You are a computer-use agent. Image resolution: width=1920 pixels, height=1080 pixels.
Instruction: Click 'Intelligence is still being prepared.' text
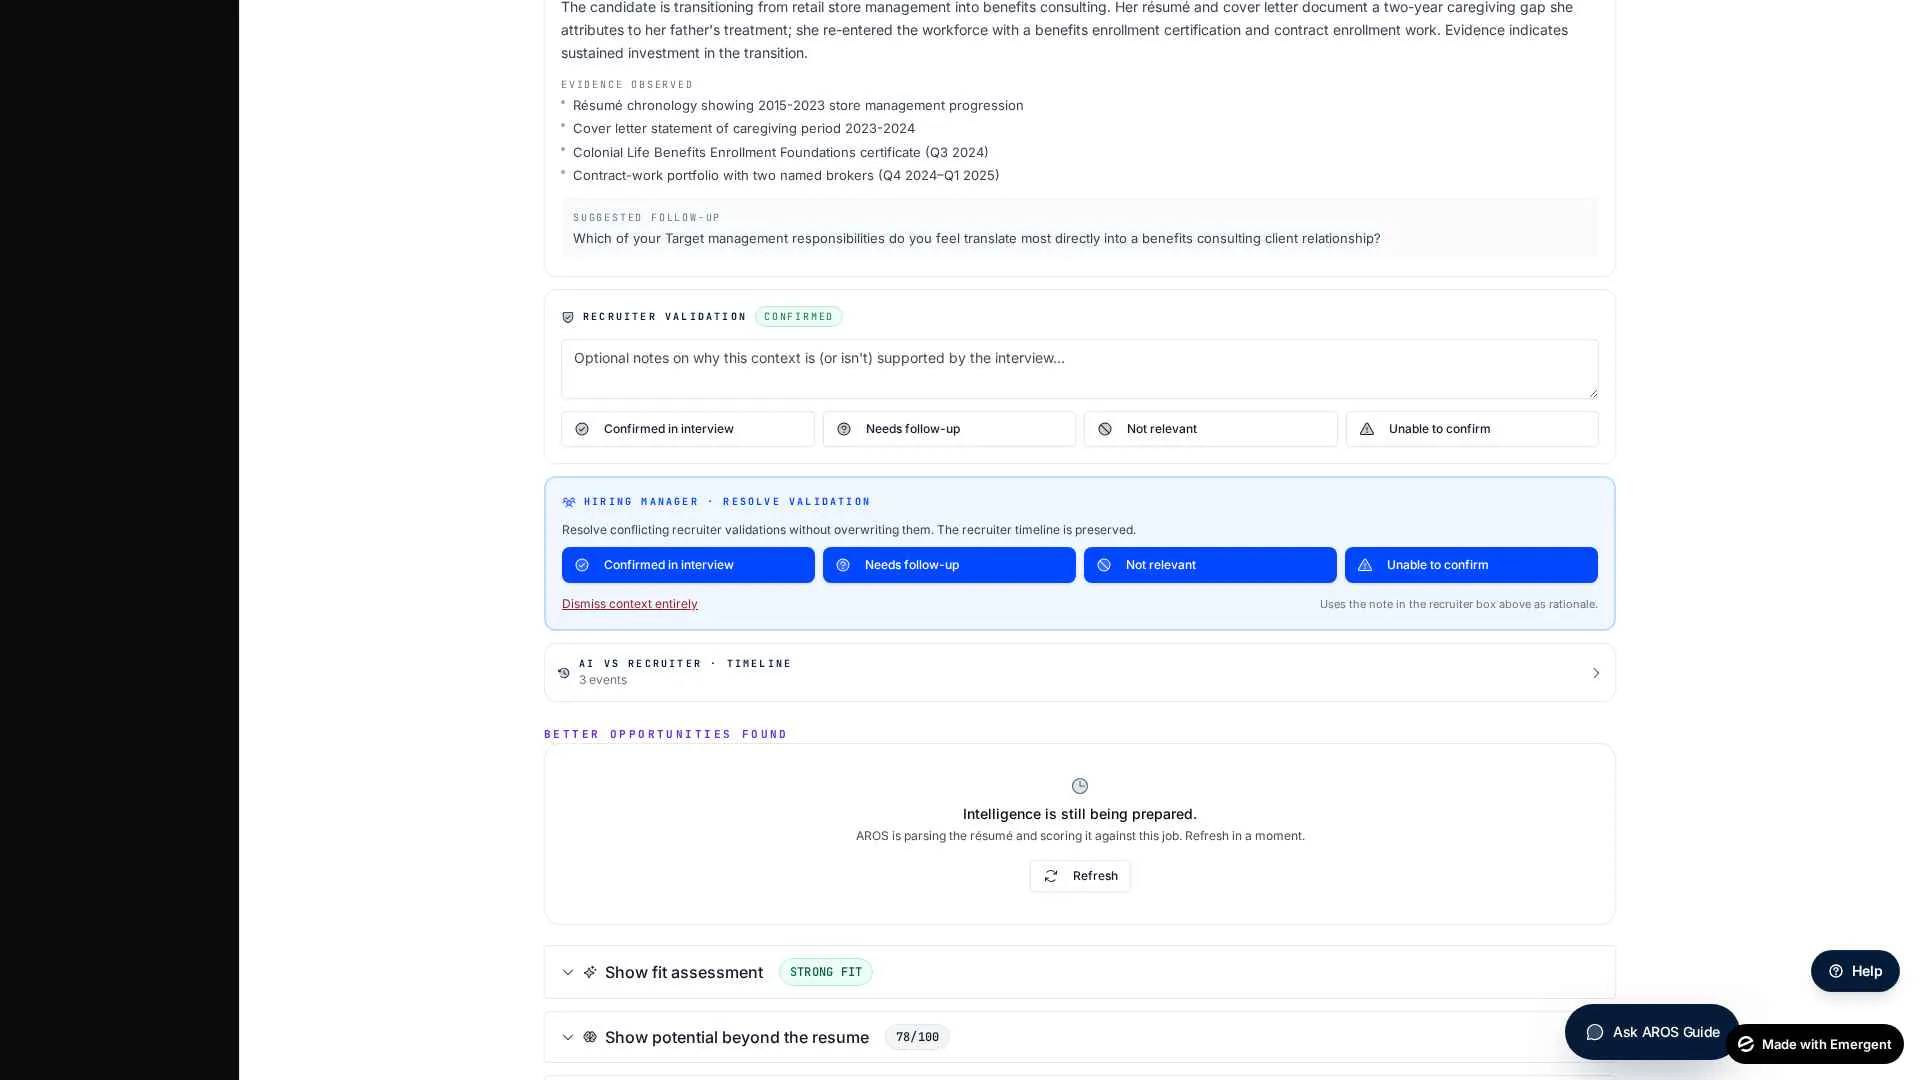pyautogui.click(x=1080, y=814)
